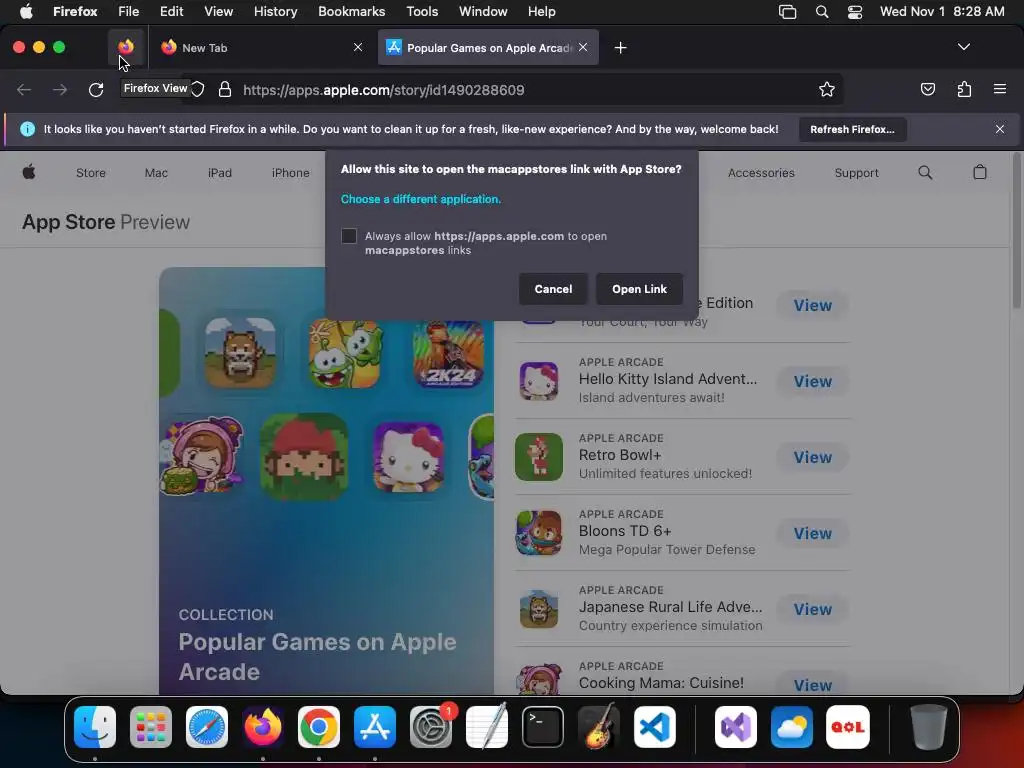Close the Popular Games on Apple Arcade tab
The image size is (1024, 768).
coord(583,47)
